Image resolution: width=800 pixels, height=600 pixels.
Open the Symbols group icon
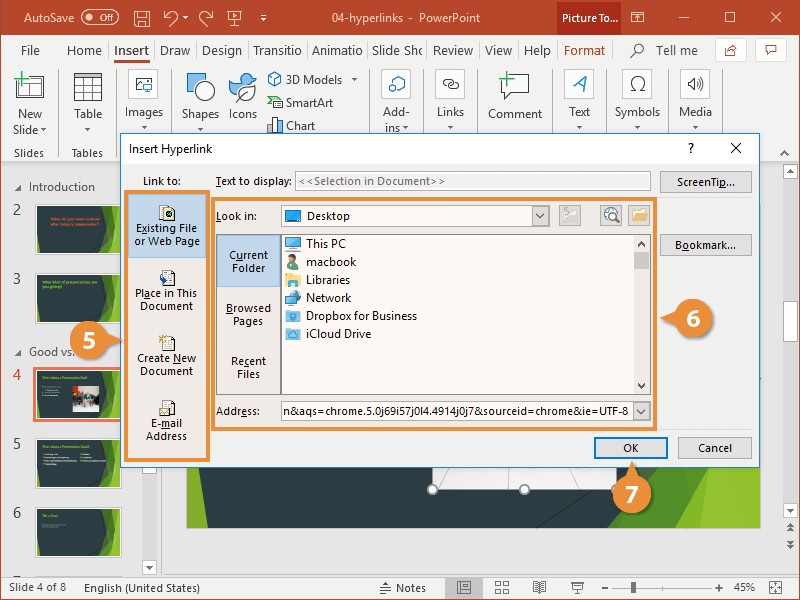(637, 84)
